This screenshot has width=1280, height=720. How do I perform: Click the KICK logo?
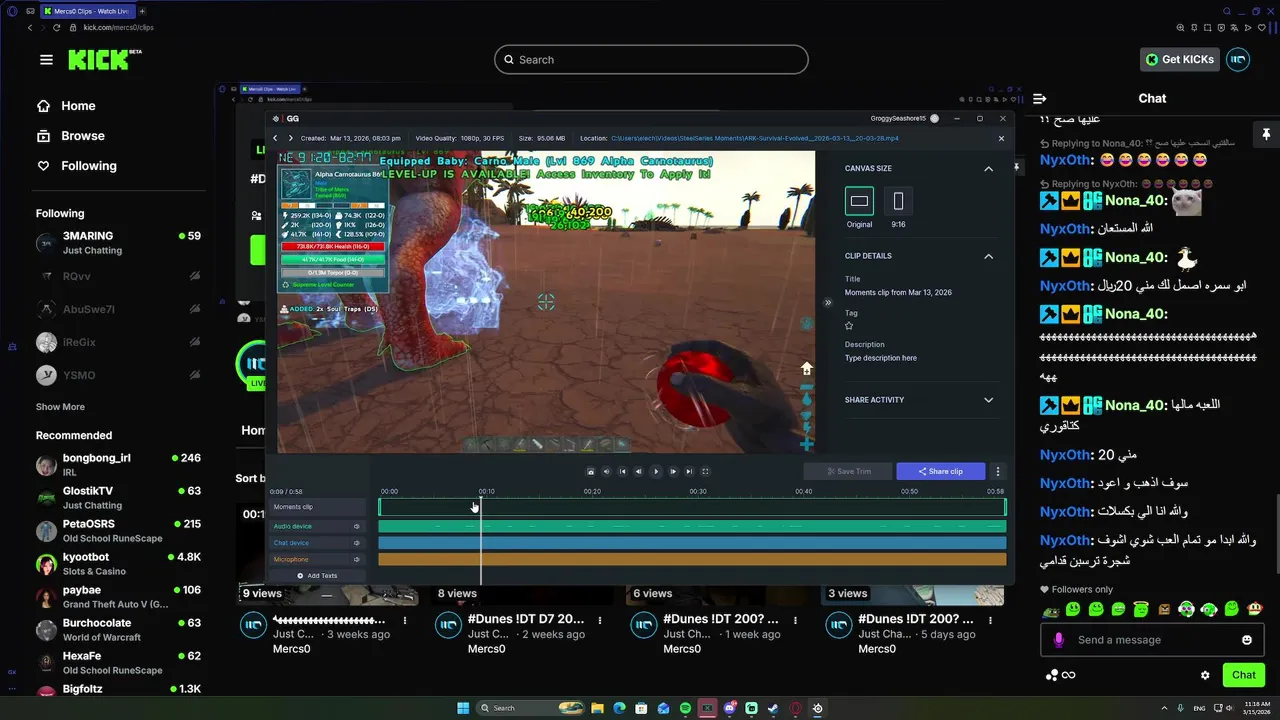coord(104,59)
